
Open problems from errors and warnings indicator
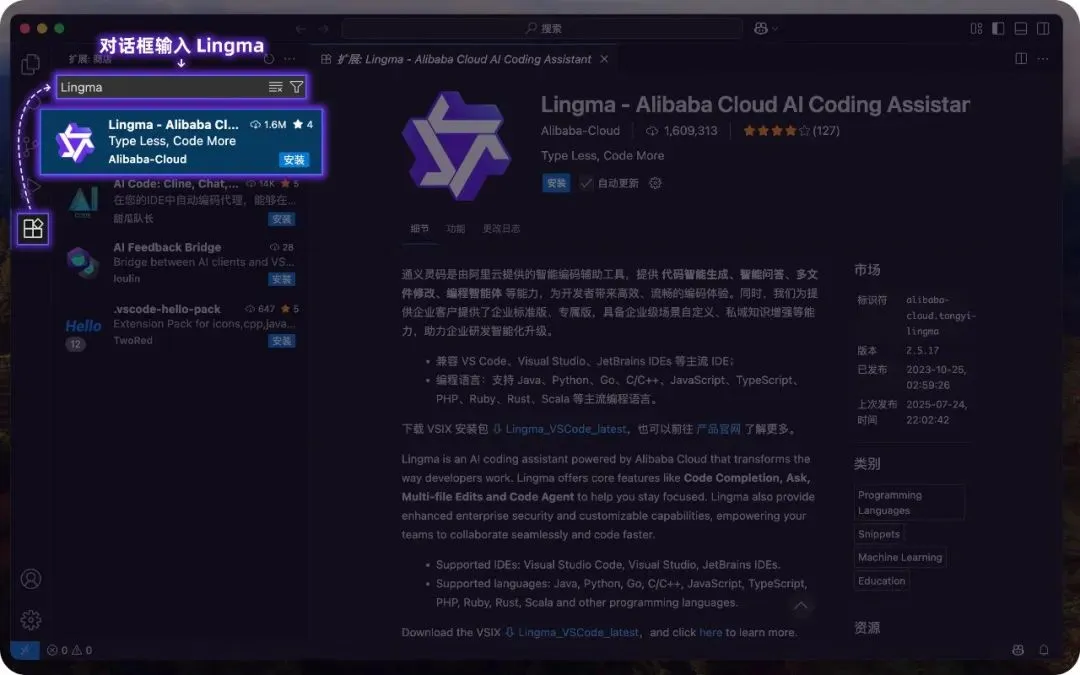[x=69, y=650]
